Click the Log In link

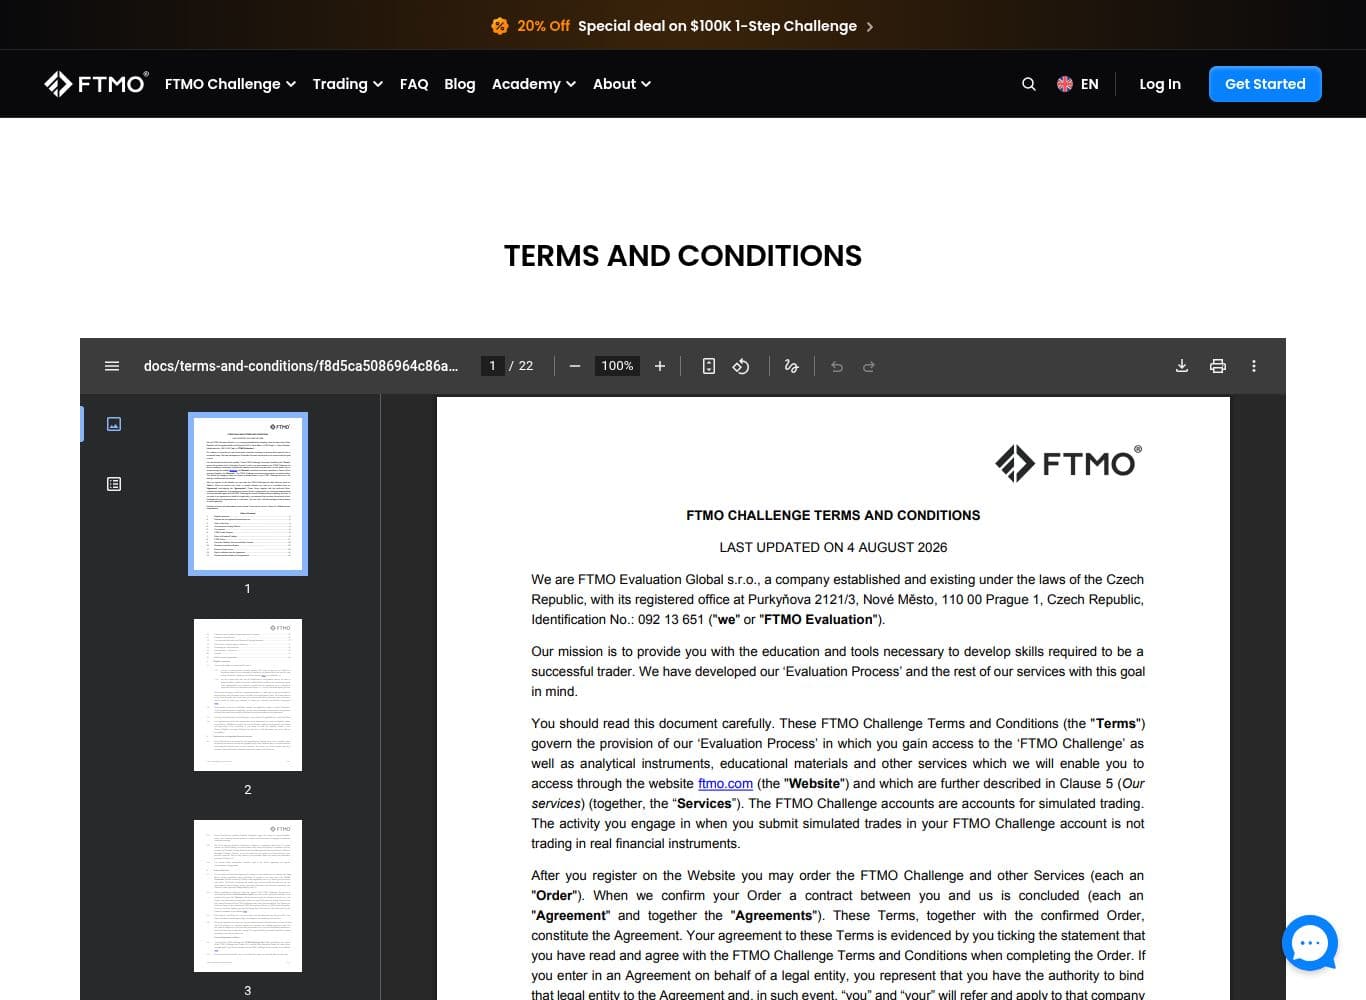pos(1160,84)
